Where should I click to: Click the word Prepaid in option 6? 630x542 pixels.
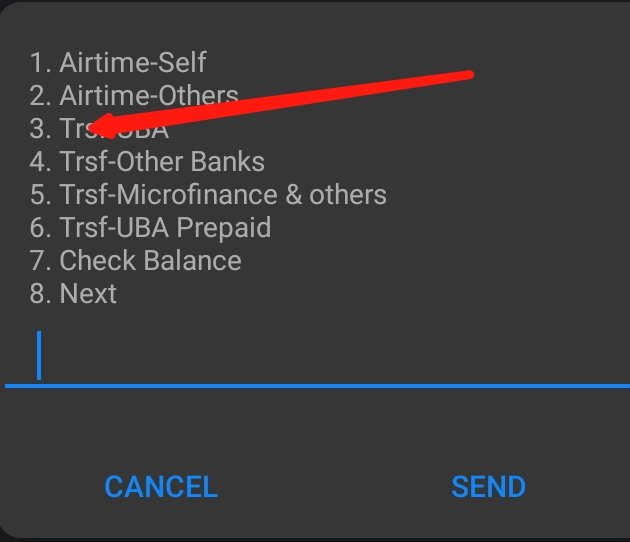point(224,228)
